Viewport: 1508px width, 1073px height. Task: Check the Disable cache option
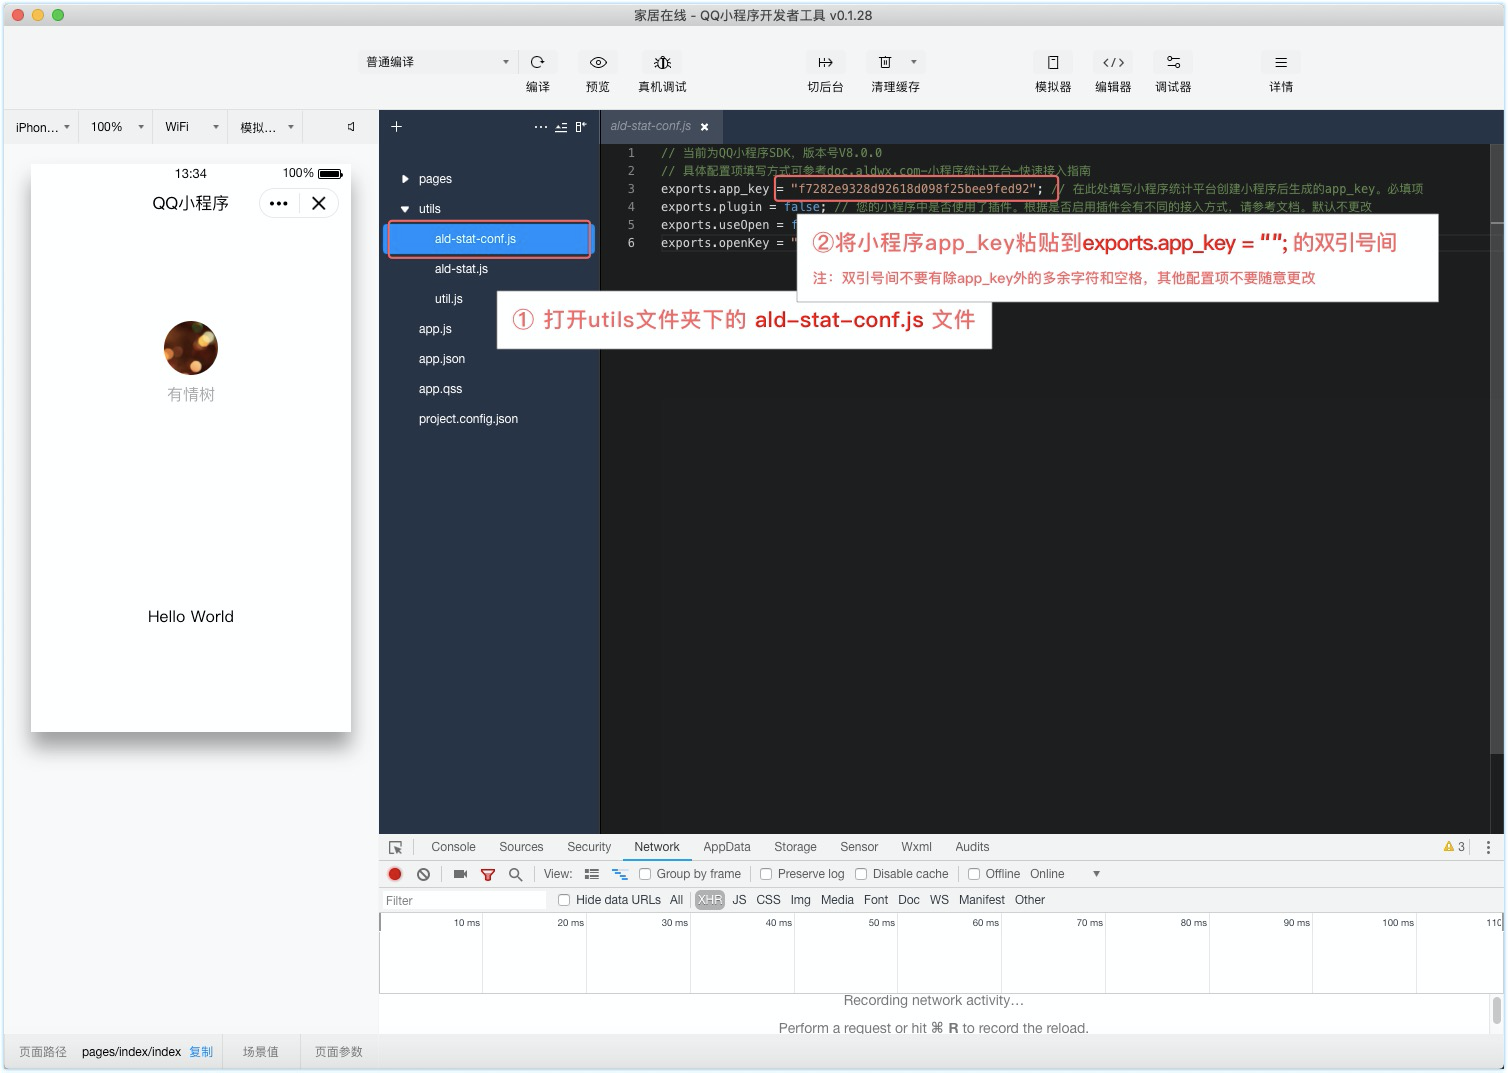pos(861,874)
